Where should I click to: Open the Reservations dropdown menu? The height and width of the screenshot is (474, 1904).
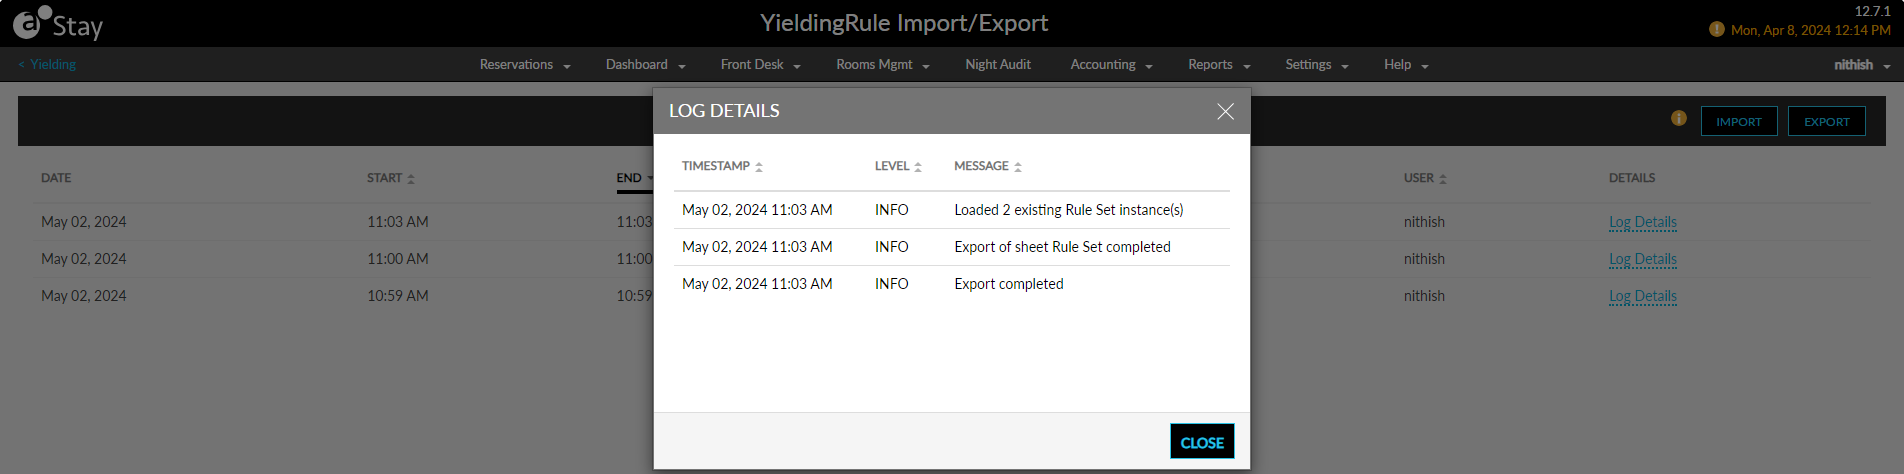(x=525, y=64)
